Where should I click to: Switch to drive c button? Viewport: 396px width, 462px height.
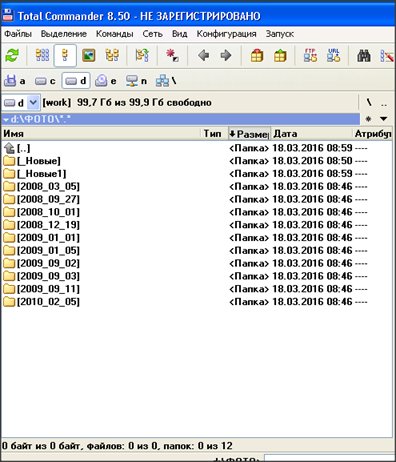45,81
